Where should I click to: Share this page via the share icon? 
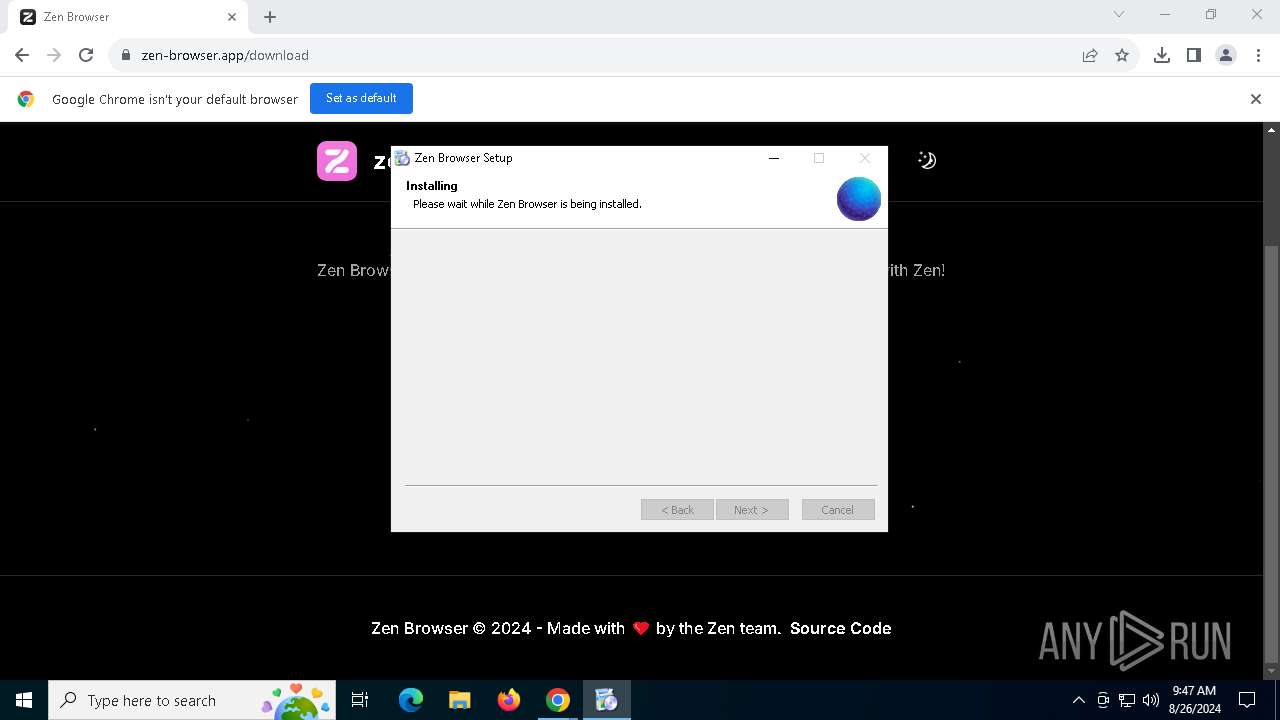point(1090,55)
